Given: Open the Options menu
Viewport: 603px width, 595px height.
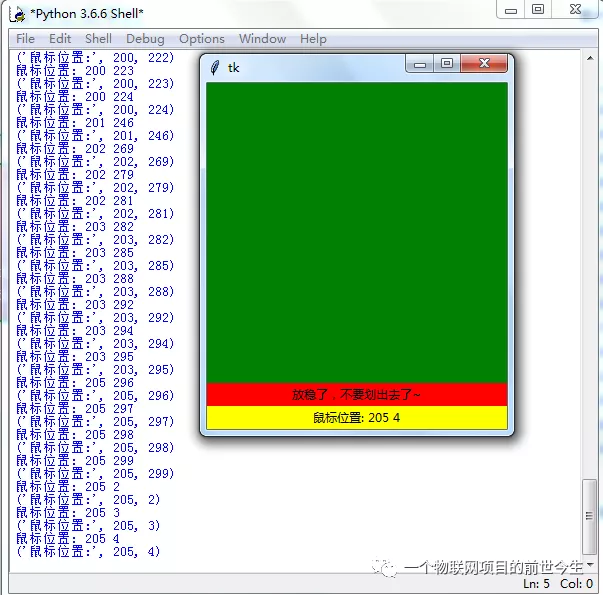Looking at the screenshot, I should (202, 39).
